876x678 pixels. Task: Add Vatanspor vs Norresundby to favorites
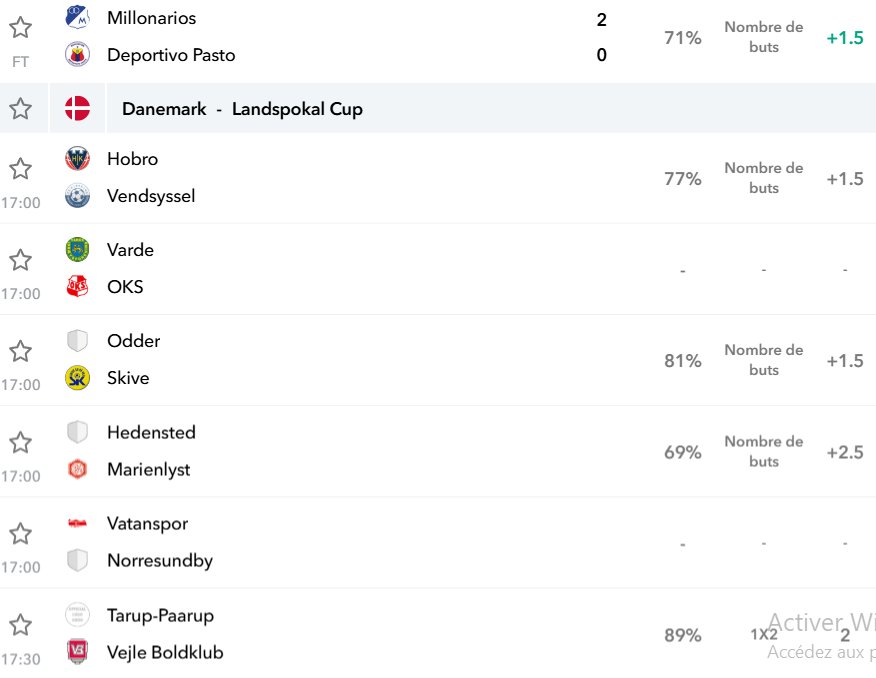pyautogui.click(x=21, y=533)
